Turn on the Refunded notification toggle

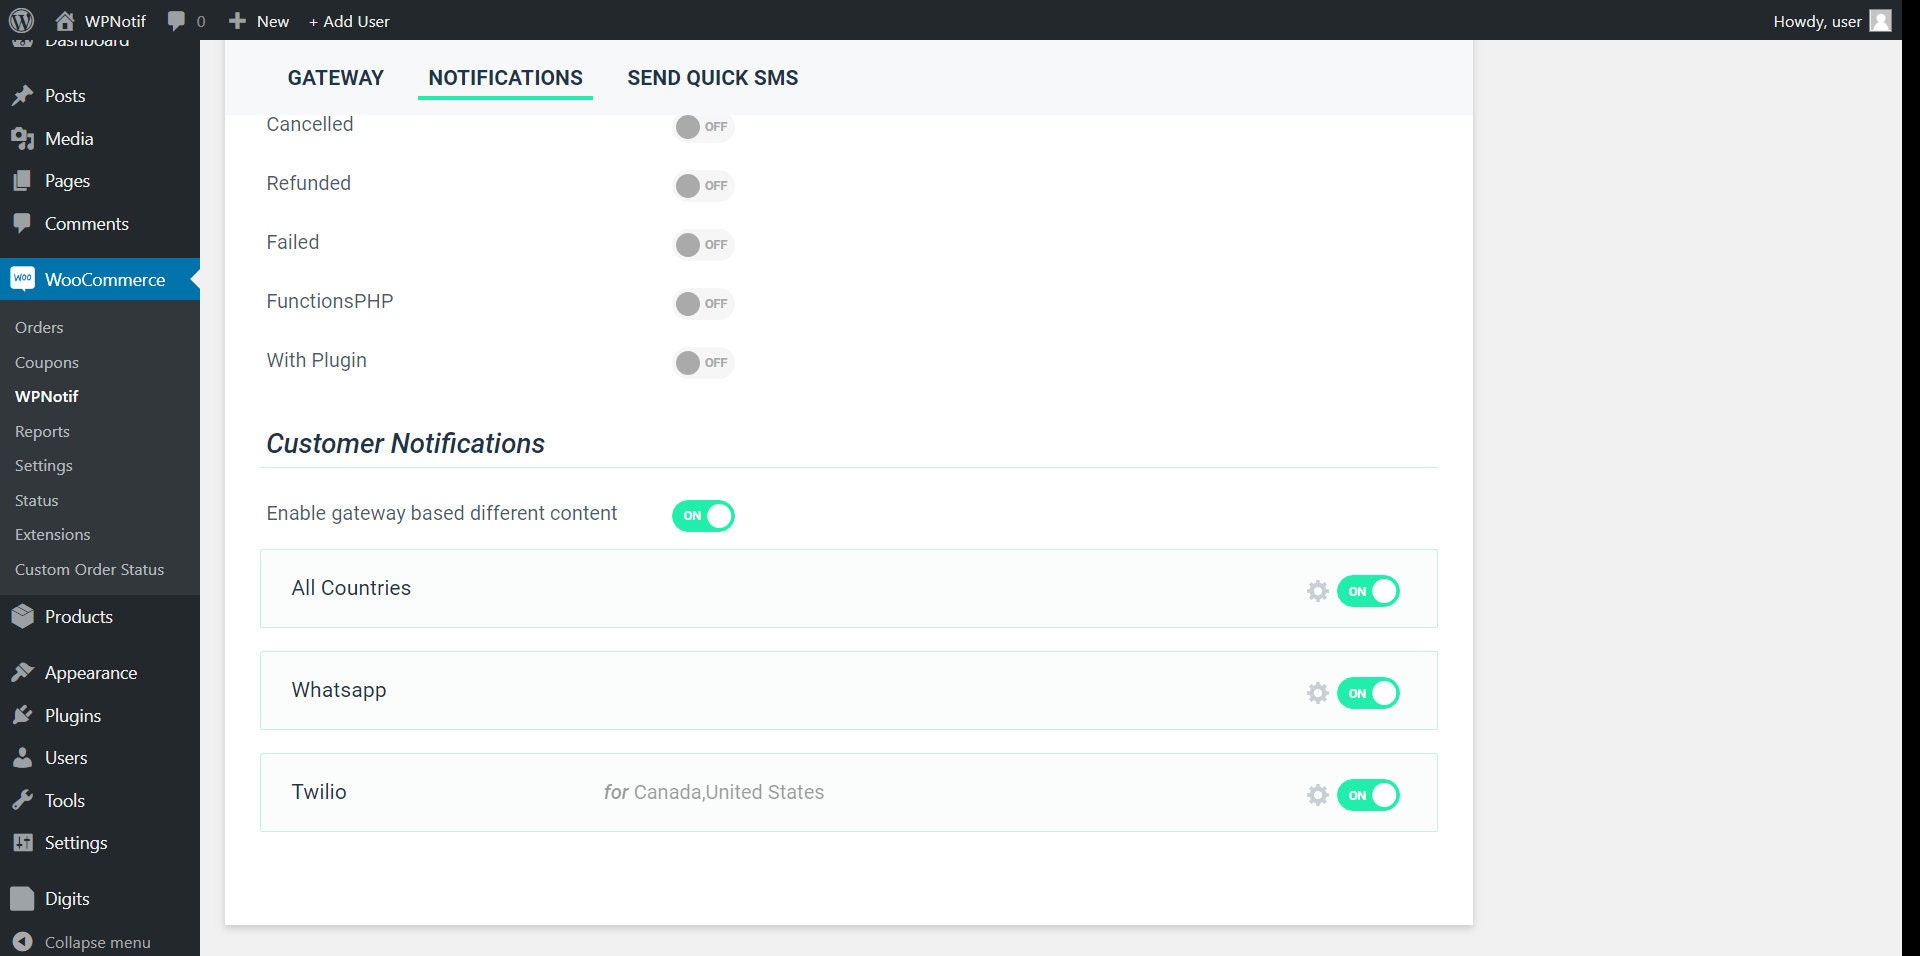(x=704, y=186)
